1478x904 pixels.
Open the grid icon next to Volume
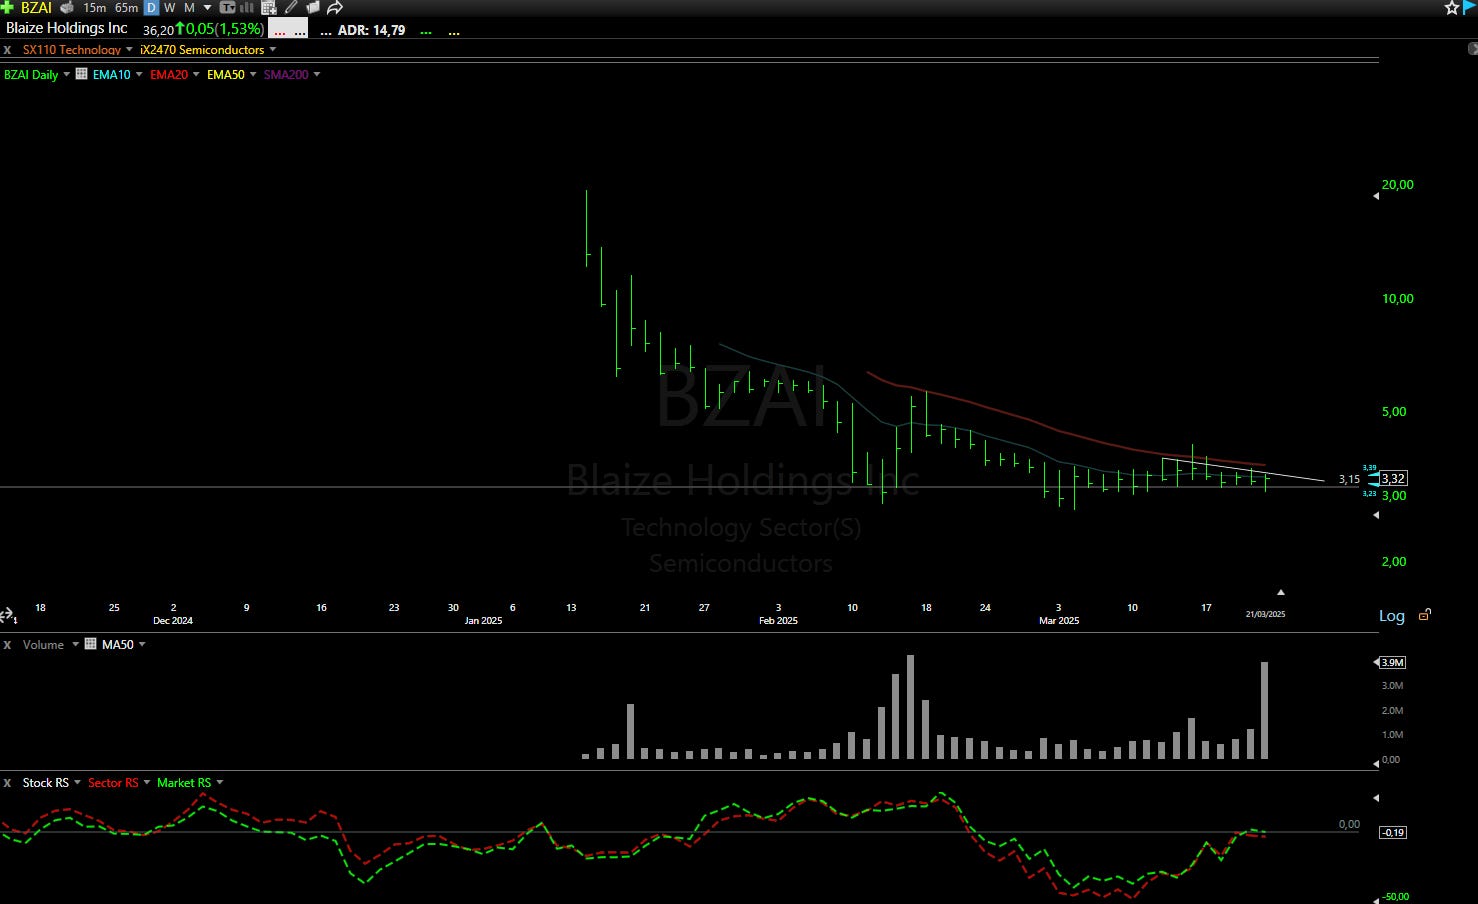click(90, 644)
